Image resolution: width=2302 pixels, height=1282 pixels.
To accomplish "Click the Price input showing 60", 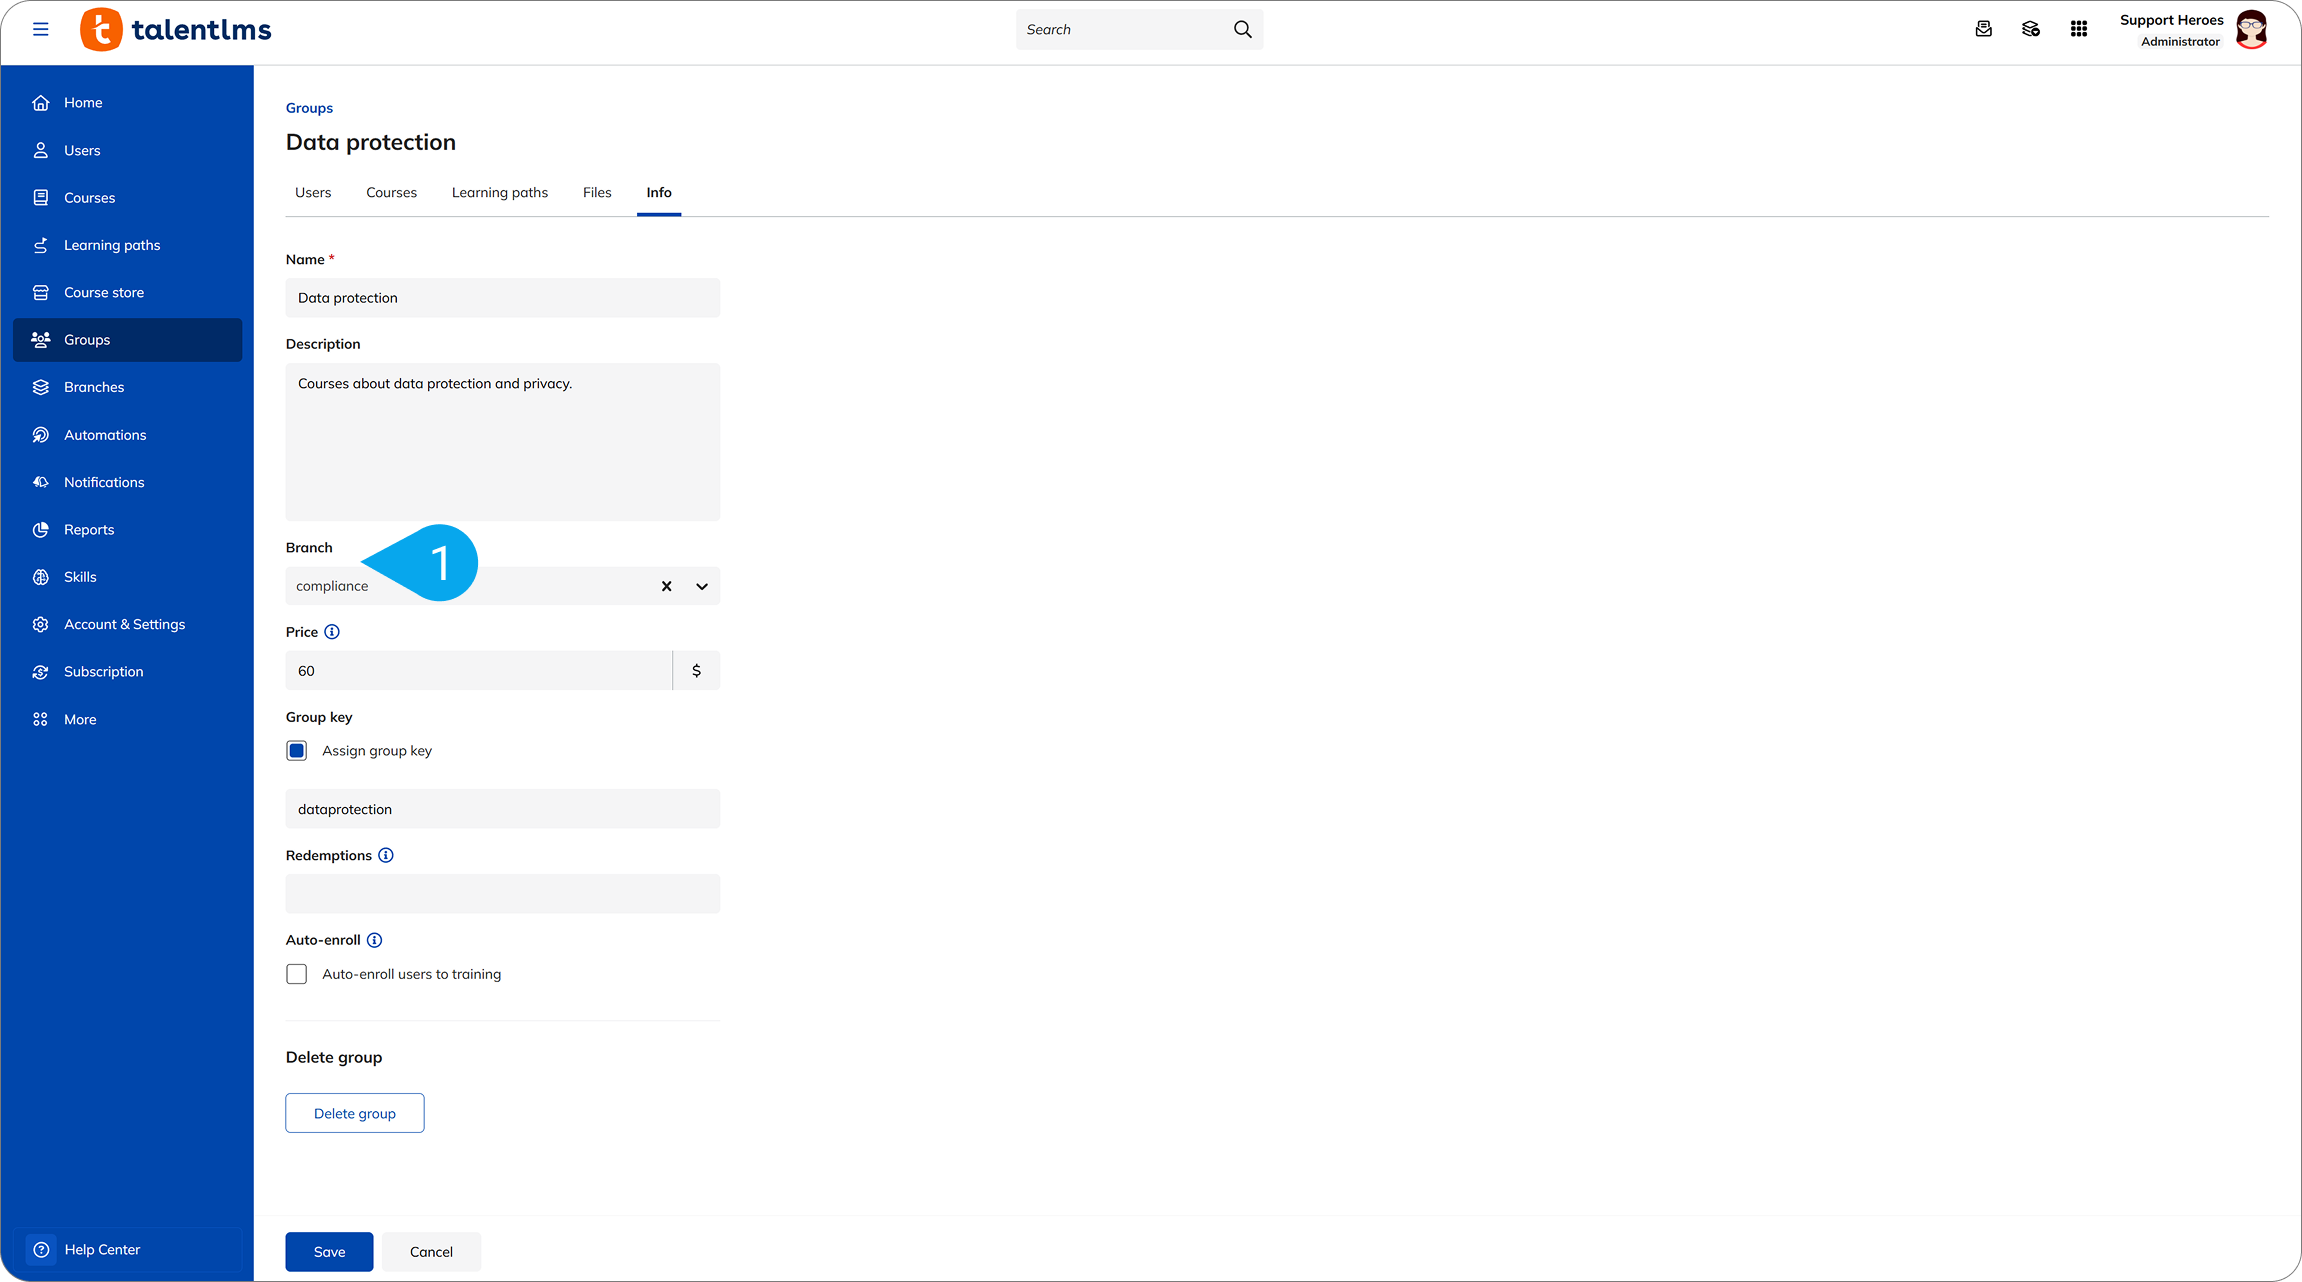I will [x=479, y=671].
